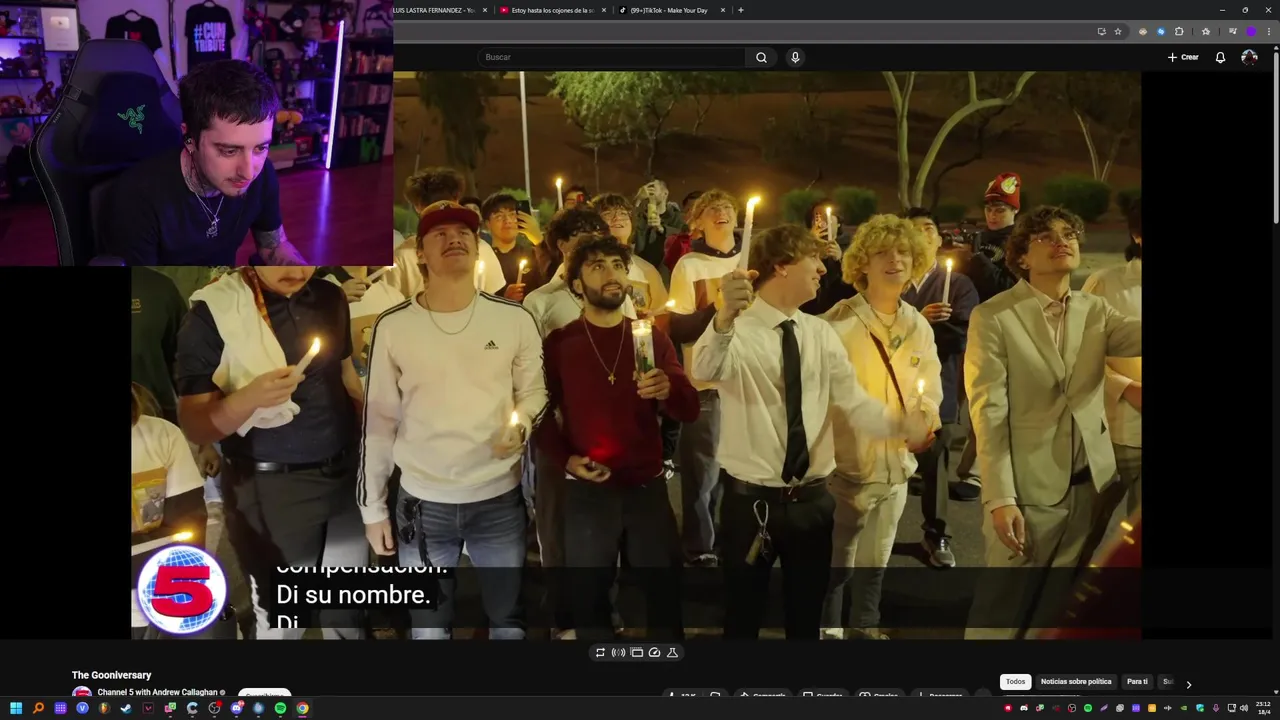Screen dimensions: 1280x720
Task: Open the YouTube account avatar menu
Action: pos(1249,57)
